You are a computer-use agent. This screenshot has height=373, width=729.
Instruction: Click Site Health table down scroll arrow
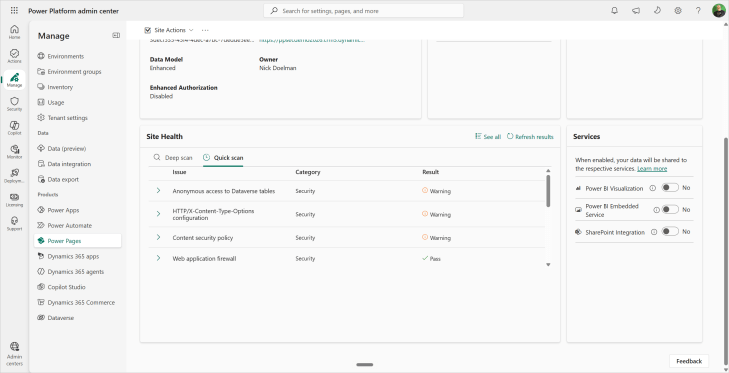coord(548,265)
